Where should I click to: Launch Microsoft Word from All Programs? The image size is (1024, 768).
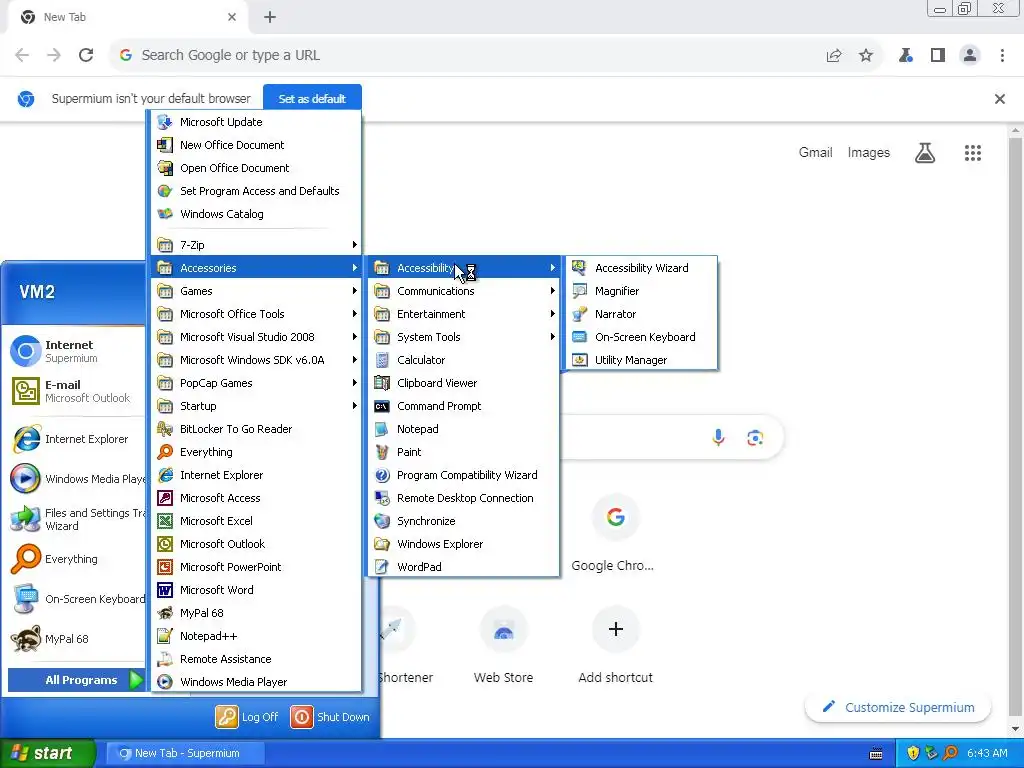(256, 590)
